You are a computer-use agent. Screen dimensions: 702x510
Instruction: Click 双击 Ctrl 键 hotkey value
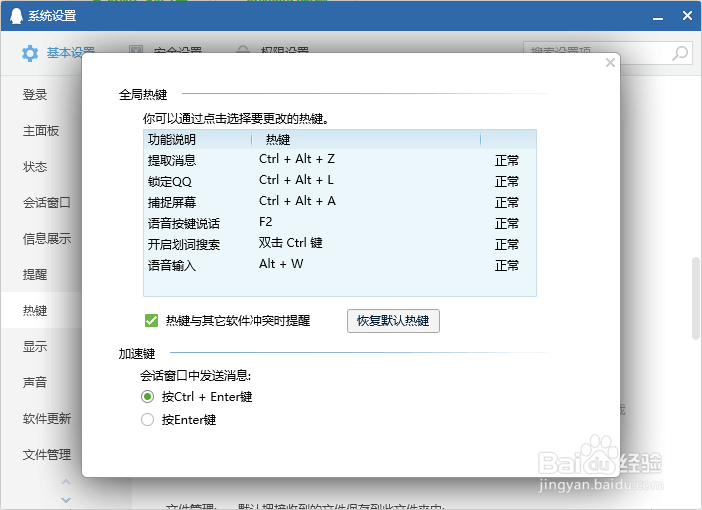pos(291,243)
